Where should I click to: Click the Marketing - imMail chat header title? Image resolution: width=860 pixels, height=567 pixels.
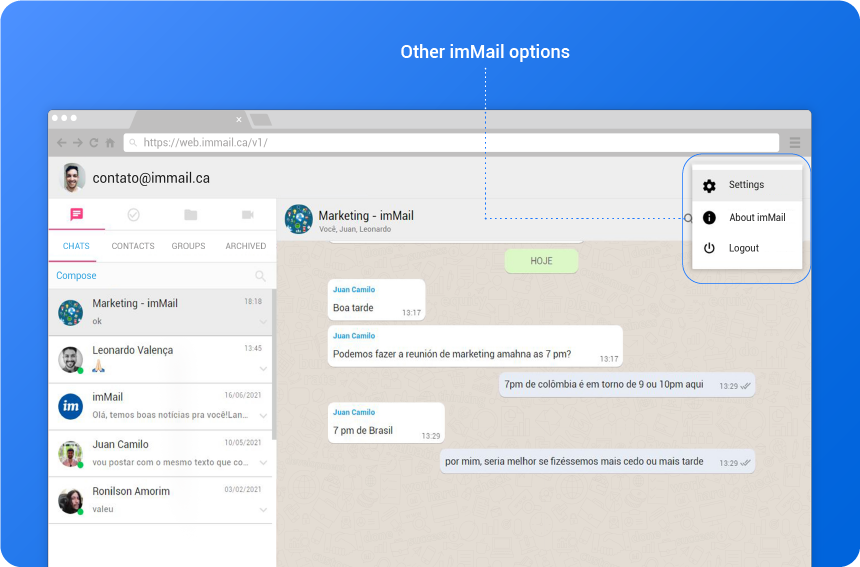click(x=366, y=216)
